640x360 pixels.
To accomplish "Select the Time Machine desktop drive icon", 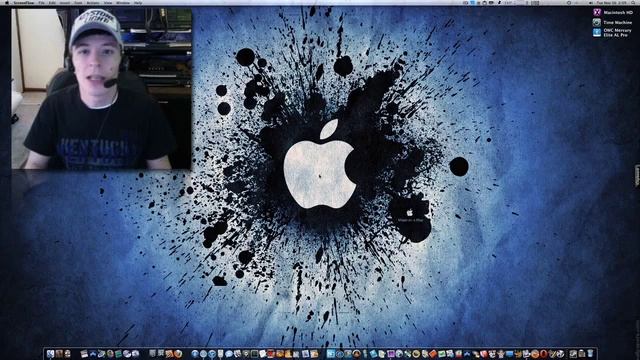I will 597,22.
